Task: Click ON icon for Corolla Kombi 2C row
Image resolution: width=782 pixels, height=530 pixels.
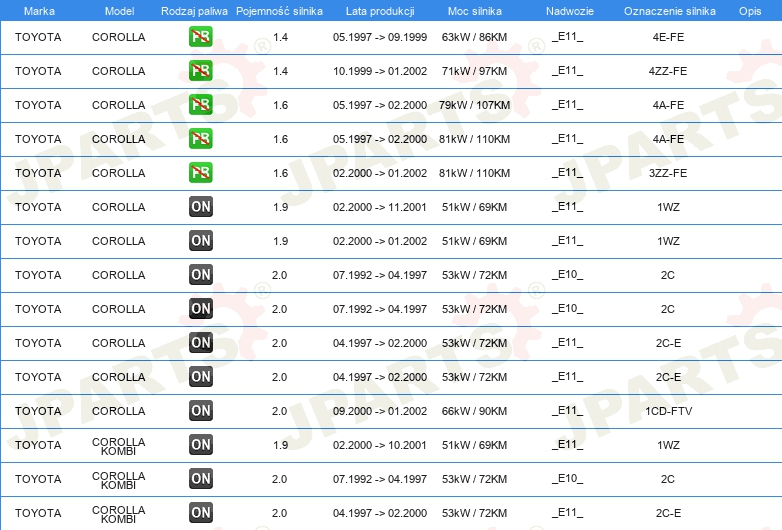Action: click(200, 478)
